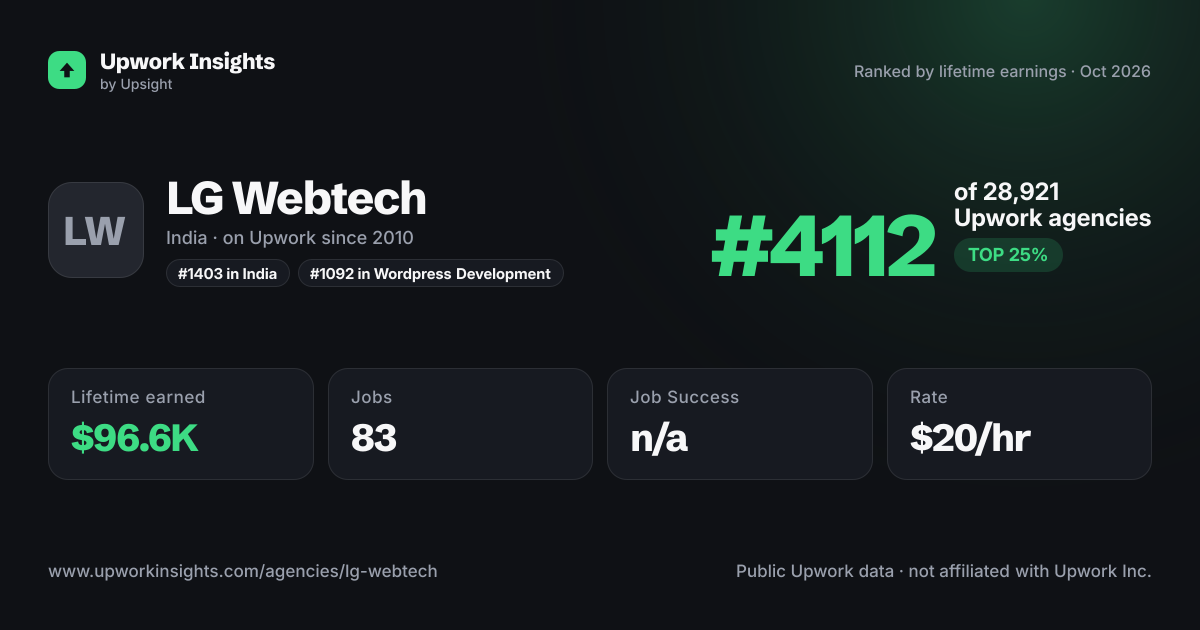This screenshot has height=630, width=1200.
Task: Open the upworkinsights.com agency URL
Action: tap(243, 571)
